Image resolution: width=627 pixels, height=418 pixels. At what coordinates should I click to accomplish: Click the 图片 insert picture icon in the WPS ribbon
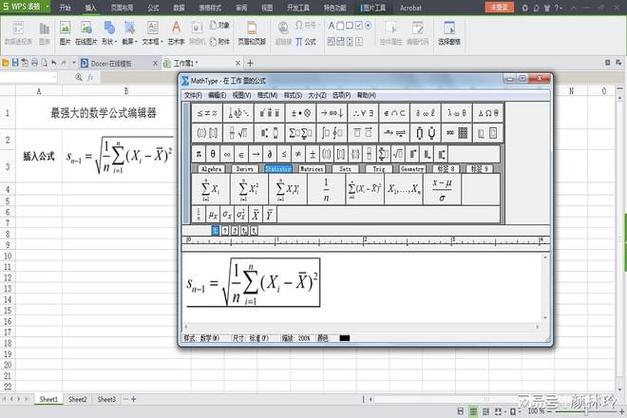pyautogui.click(x=65, y=33)
